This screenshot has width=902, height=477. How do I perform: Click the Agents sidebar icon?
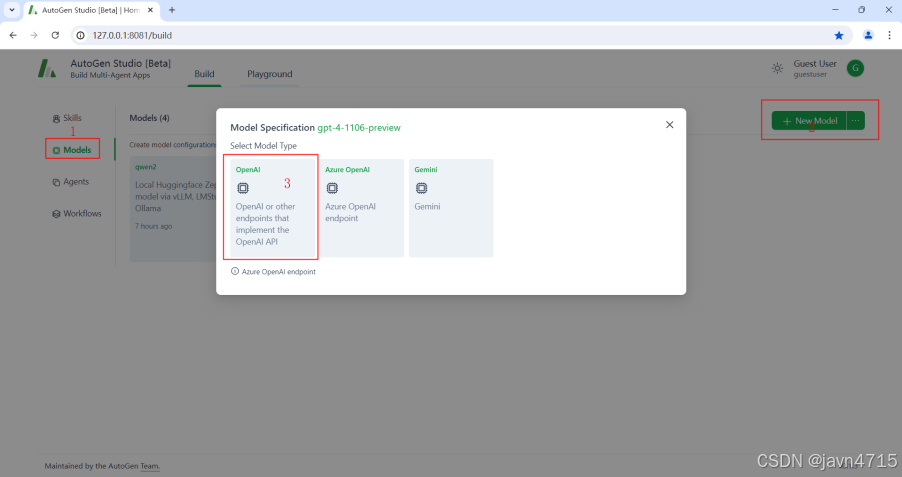(56, 182)
